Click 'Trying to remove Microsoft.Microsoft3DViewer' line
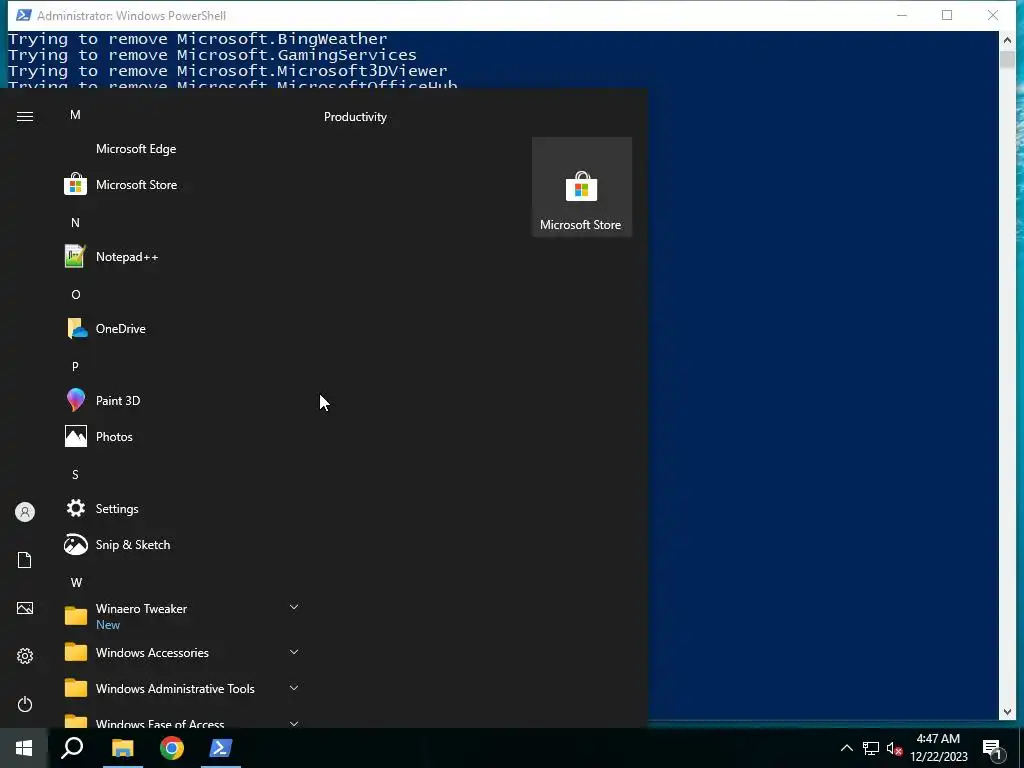This screenshot has width=1024, height=768. [228, 71]
